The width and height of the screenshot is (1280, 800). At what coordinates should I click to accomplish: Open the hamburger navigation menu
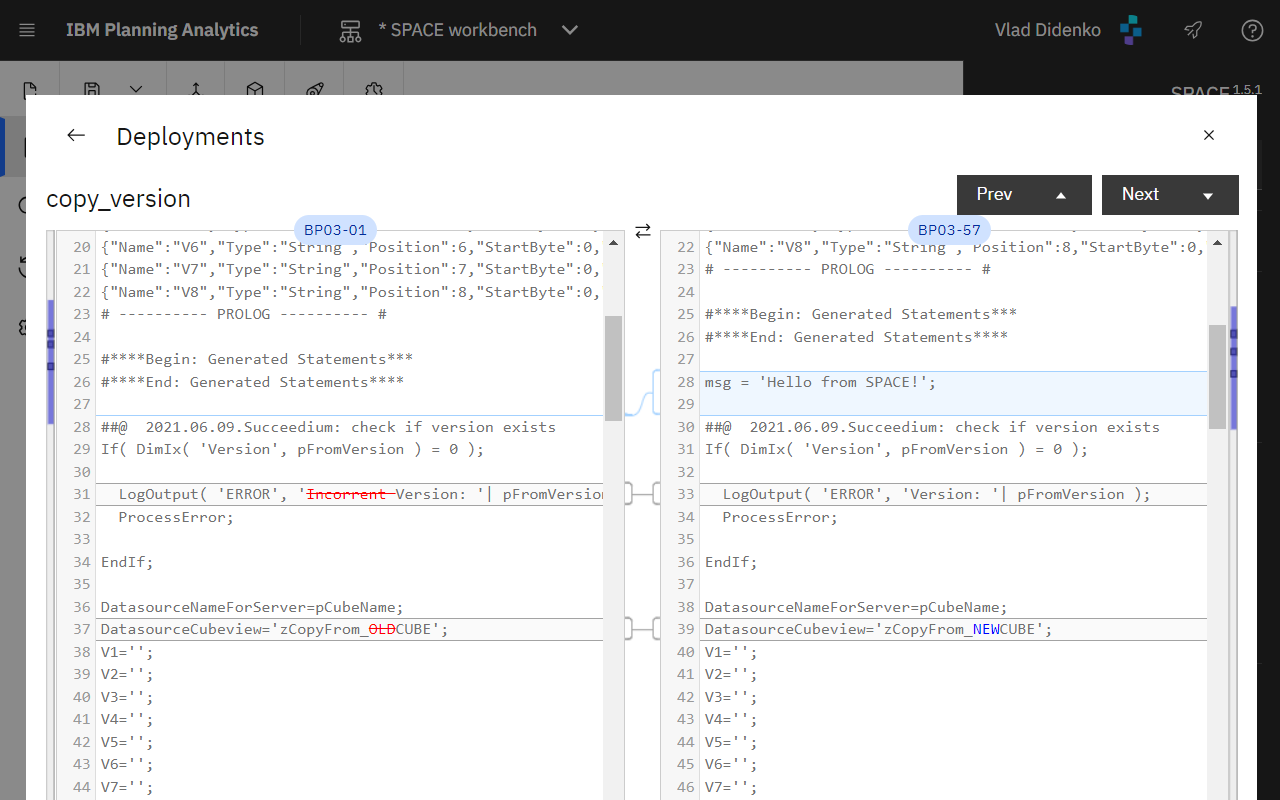[27, 30]
